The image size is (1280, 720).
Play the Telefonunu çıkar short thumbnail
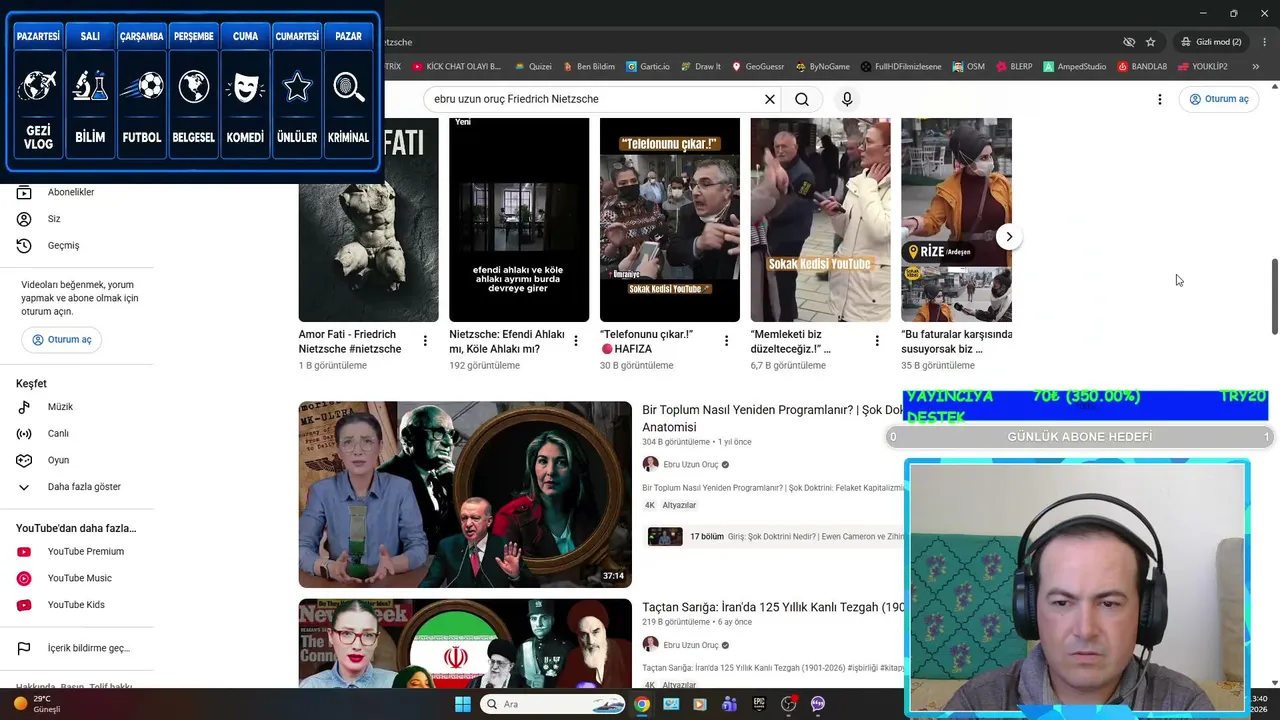pos(670,220)
